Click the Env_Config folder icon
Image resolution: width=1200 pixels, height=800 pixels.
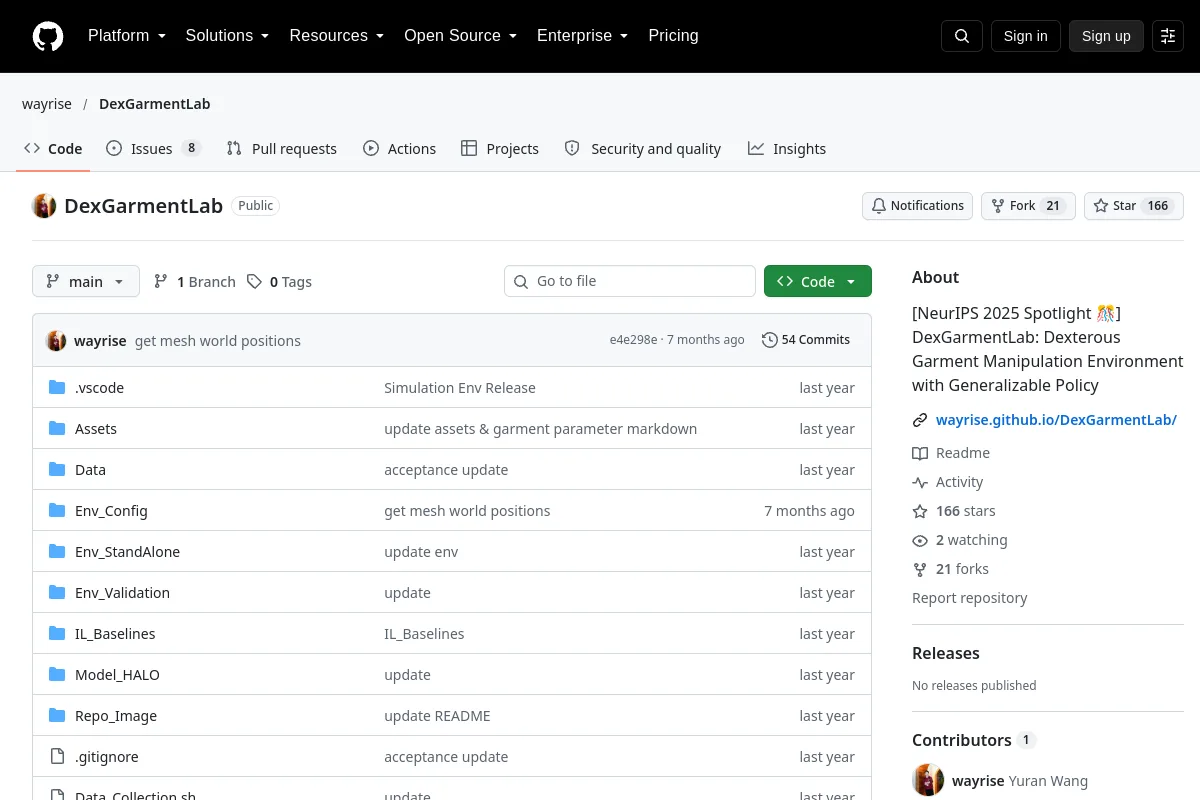(x=57, y=511)
